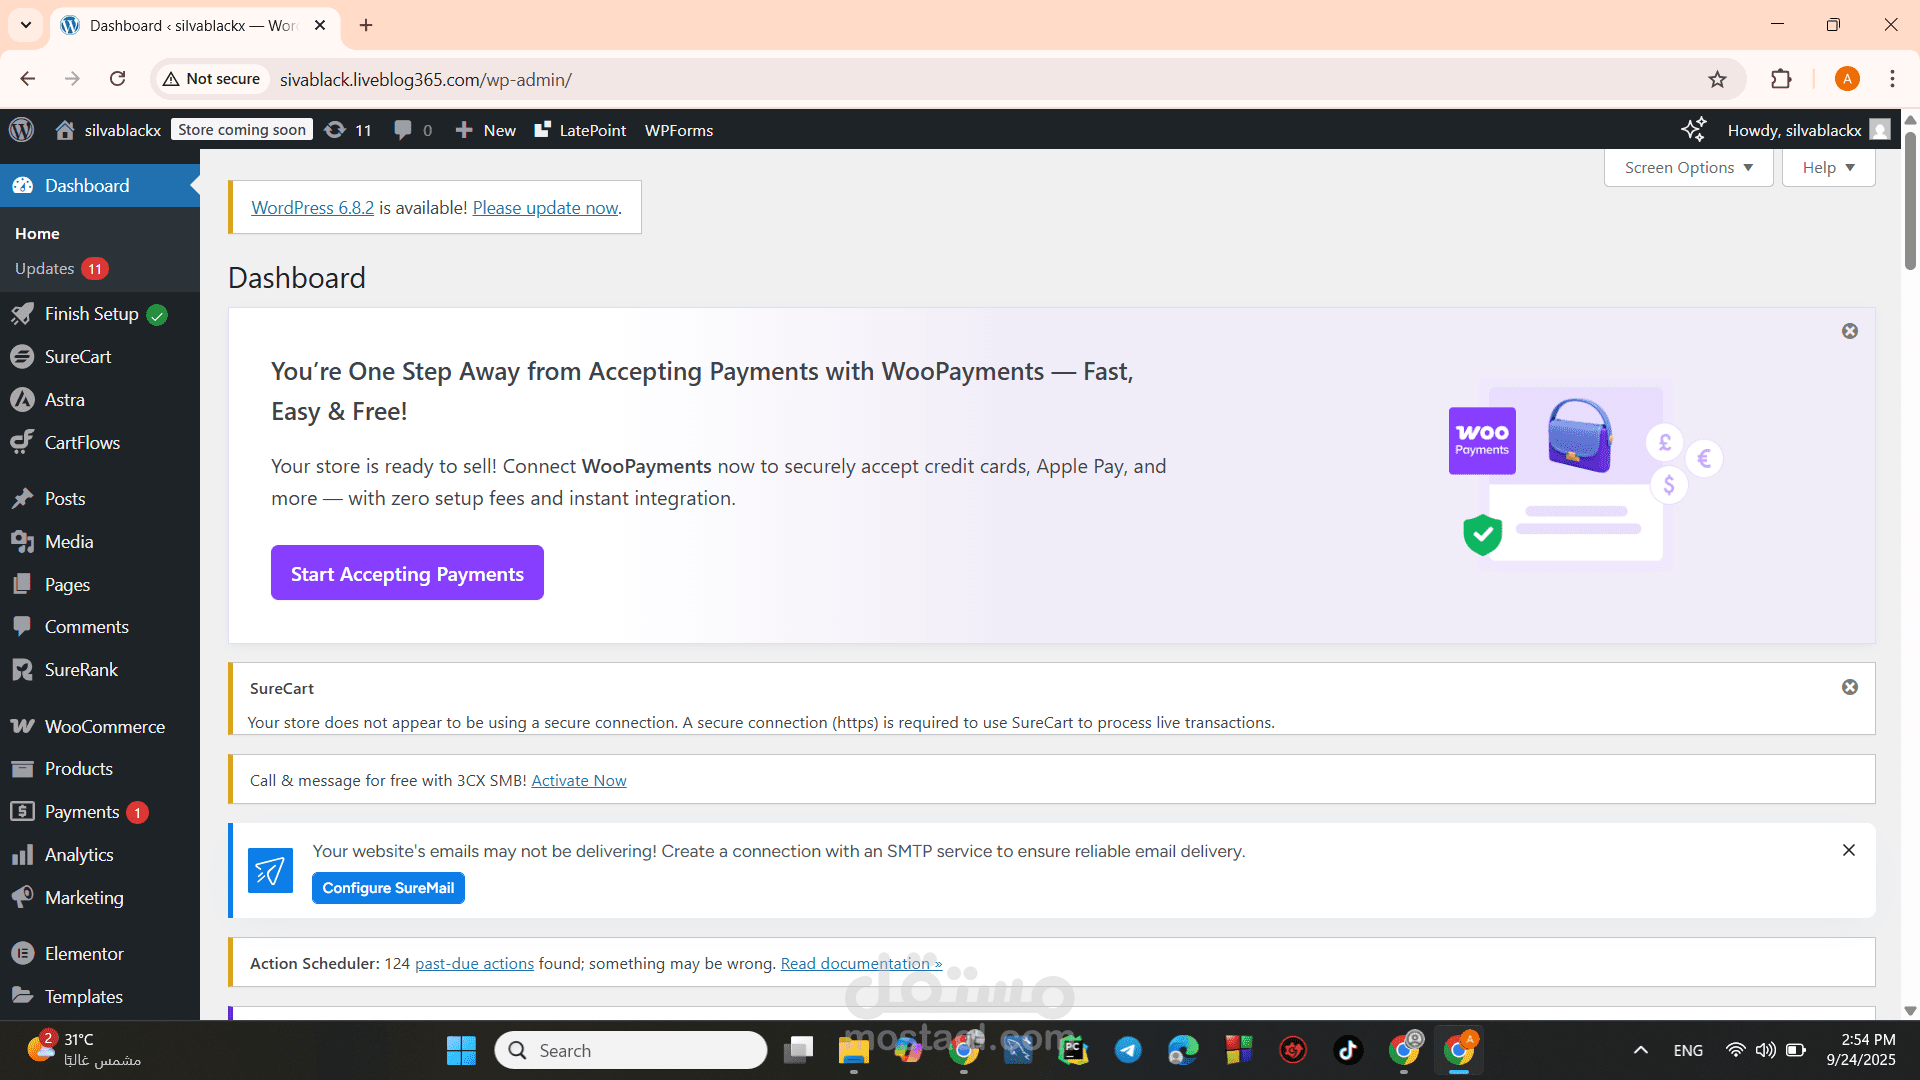Open Payments in sidebar
This screenshot has width=1920, height=1080.
point(100,812)
